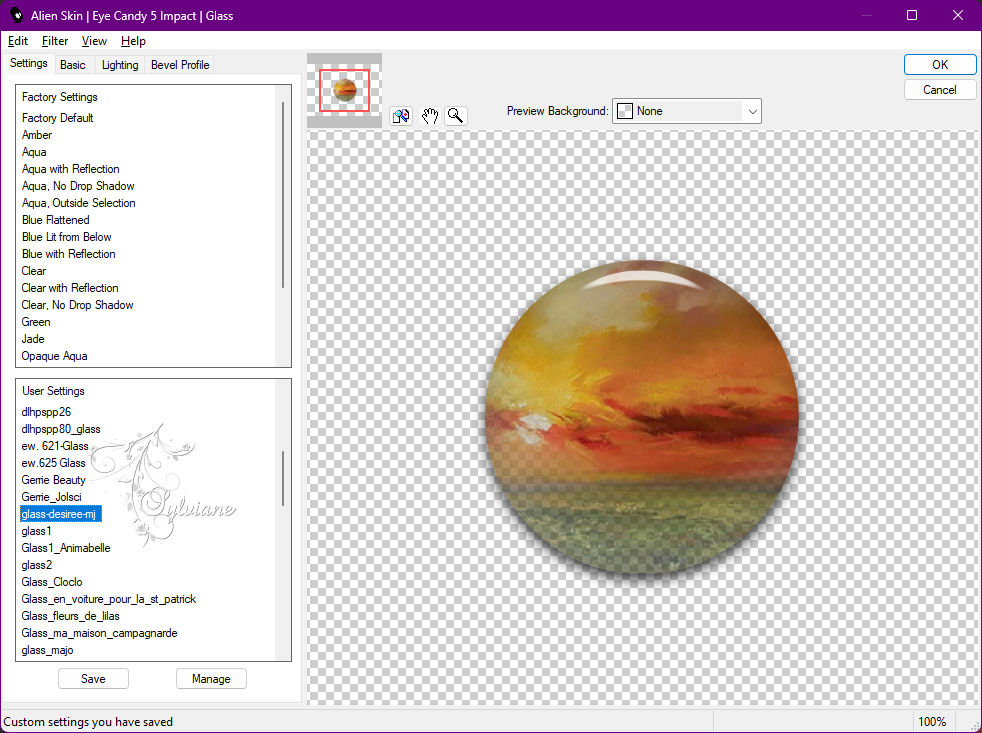Click the 100% zoom level indicator
The width and height of the screenshot is (982, 733).
[x=932, y=722]
